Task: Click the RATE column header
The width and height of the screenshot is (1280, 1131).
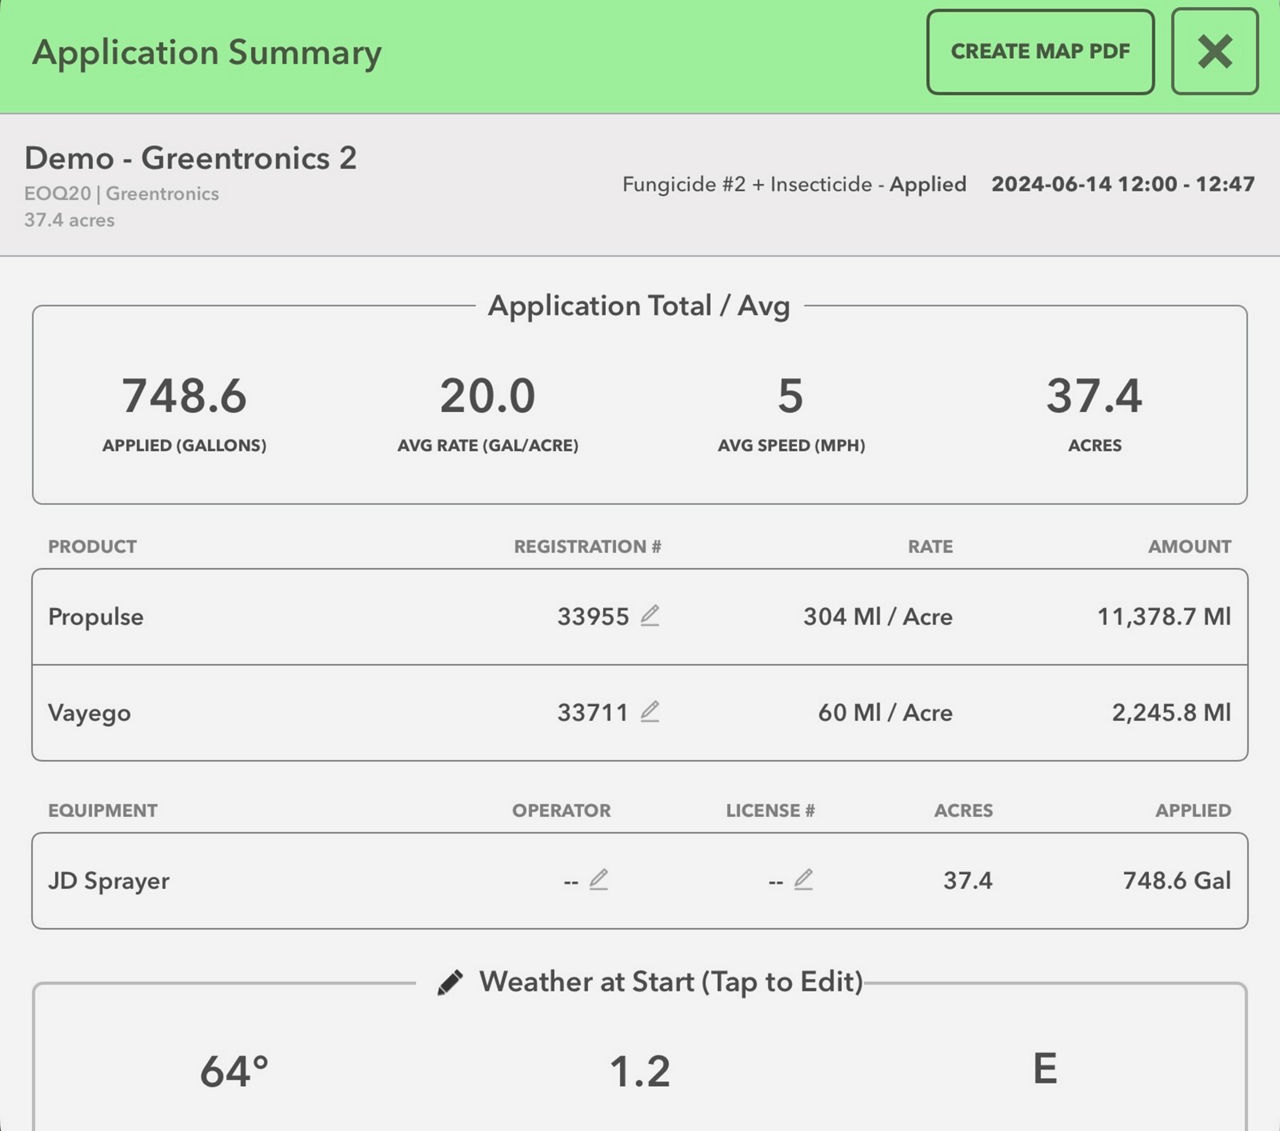Action: tap(930, 546)
